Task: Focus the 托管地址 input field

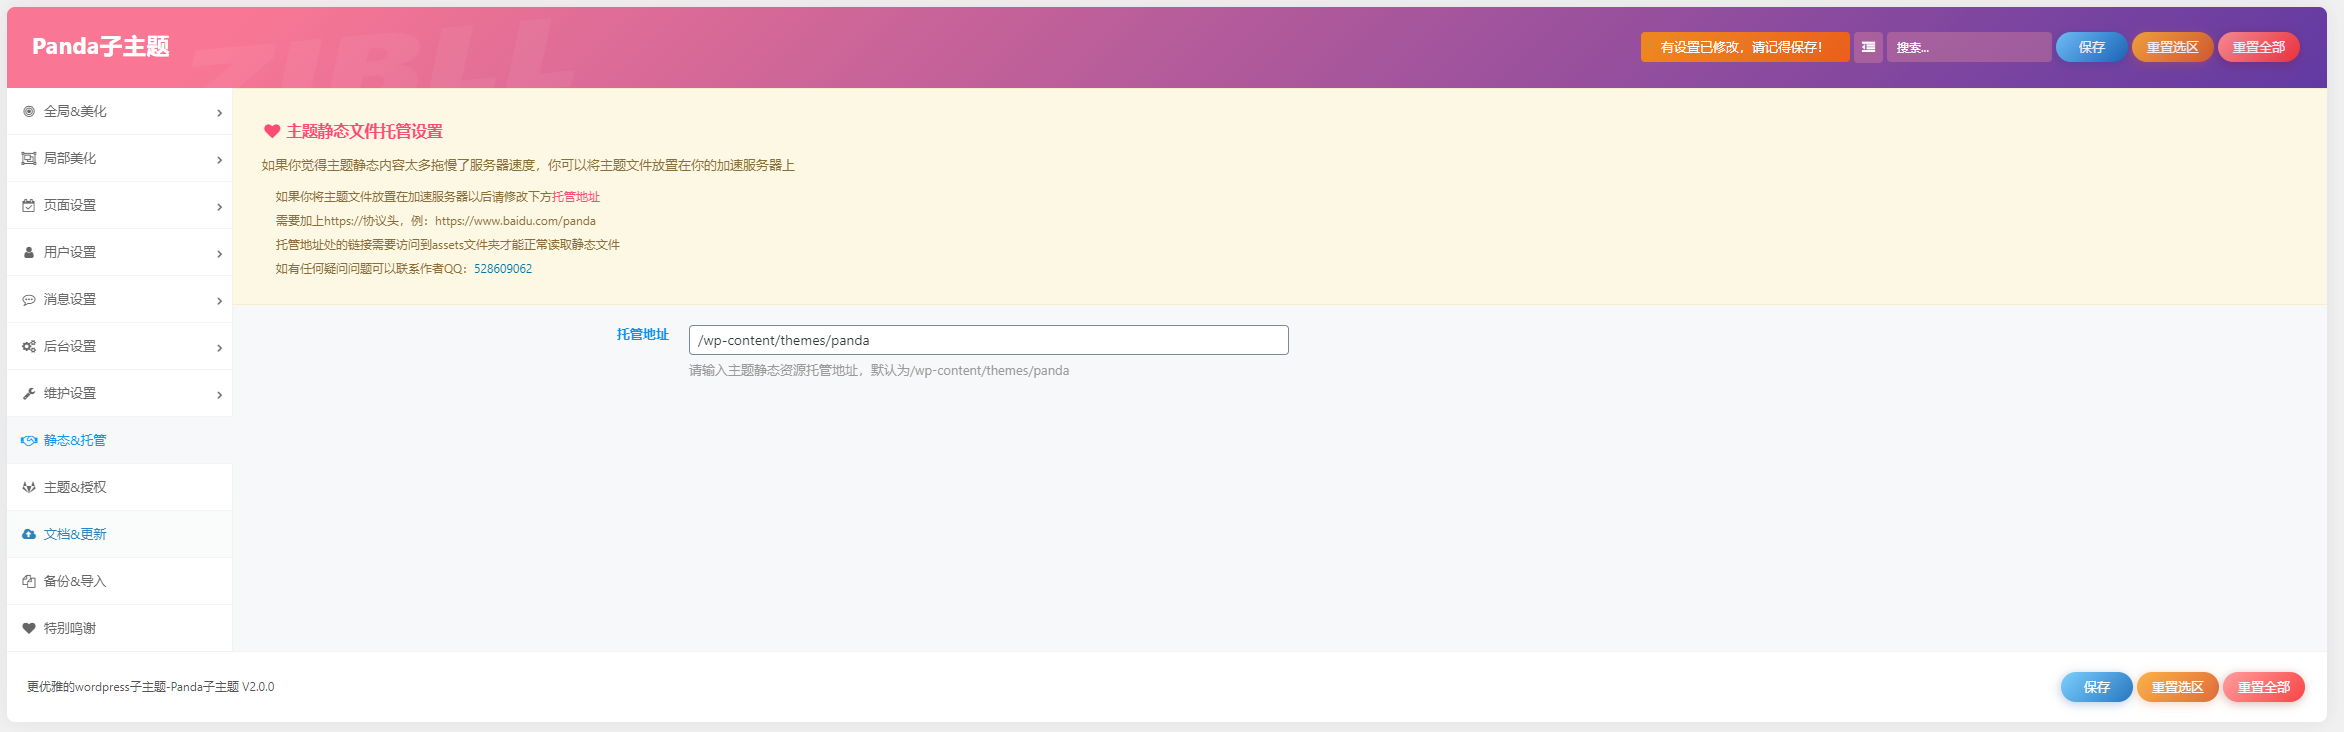Action: (x=988, y=340)
